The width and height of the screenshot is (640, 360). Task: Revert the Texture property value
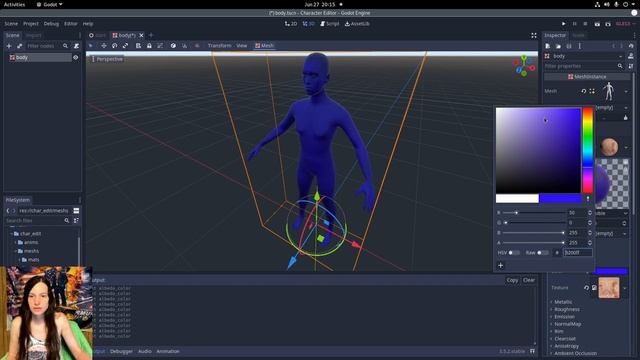[x=586, y=288]
